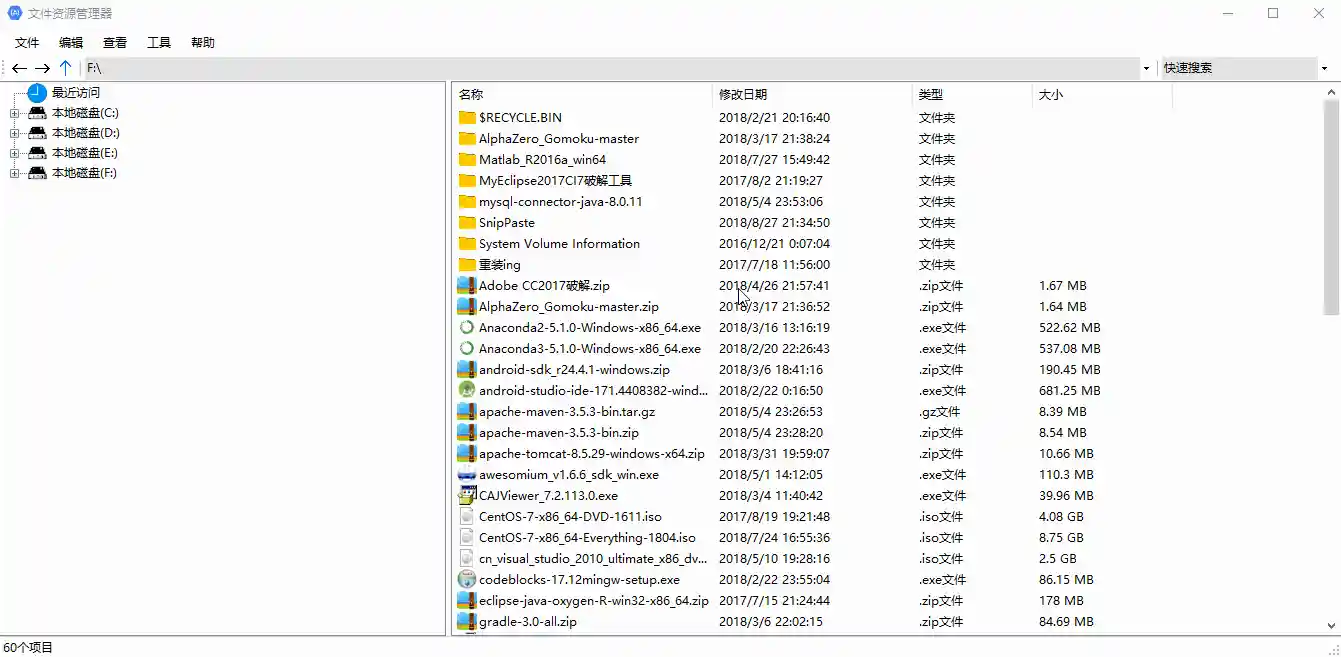Viewport: 1341px width, 657px height.
Task: Sort by the 大小 column header
Action: [1102, 95]
